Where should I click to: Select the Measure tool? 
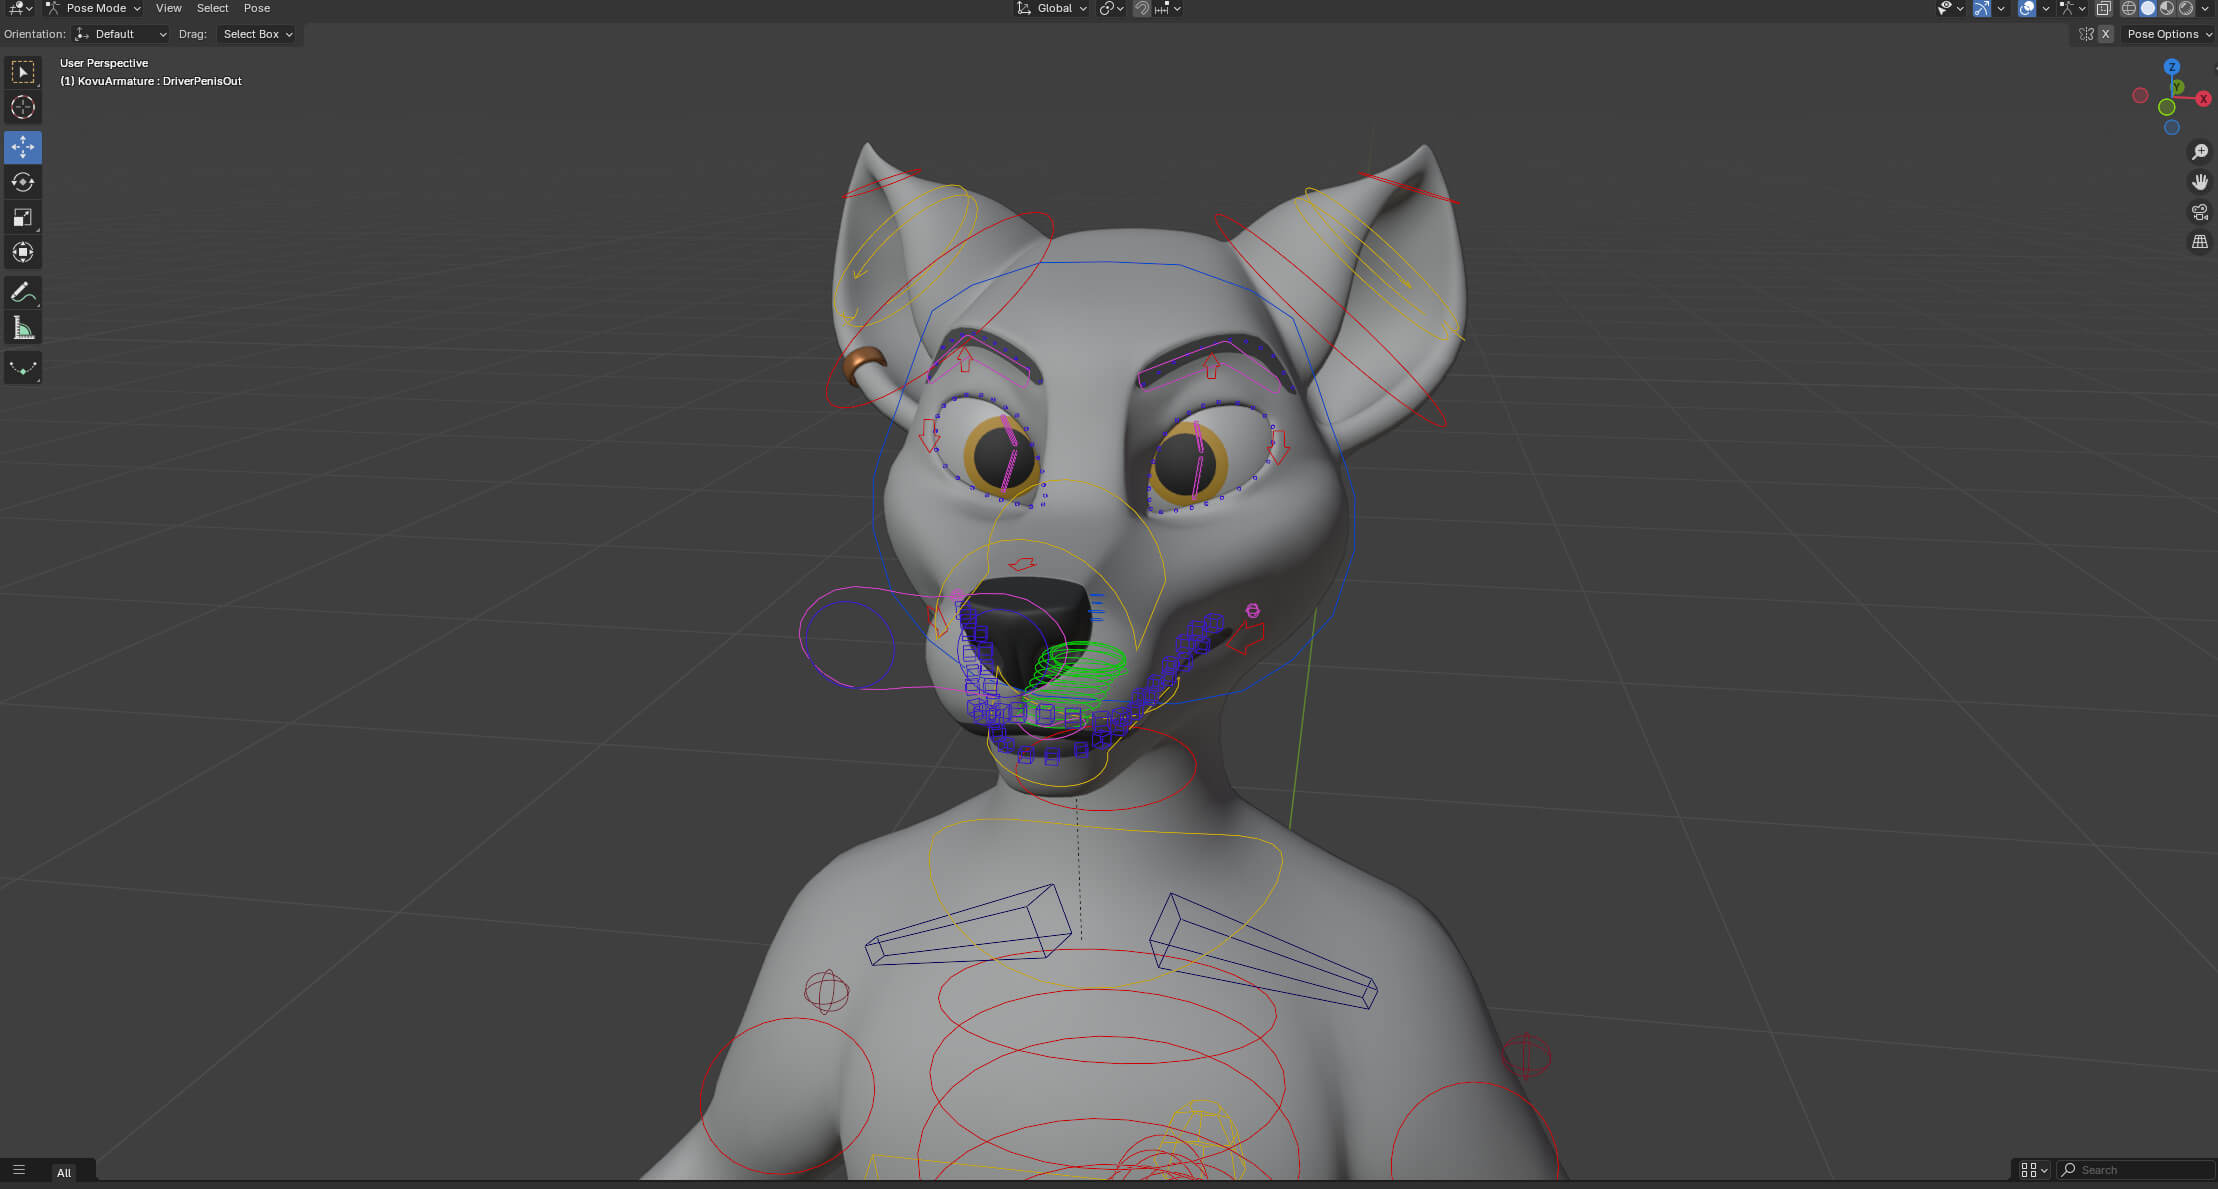click(22, 327)
